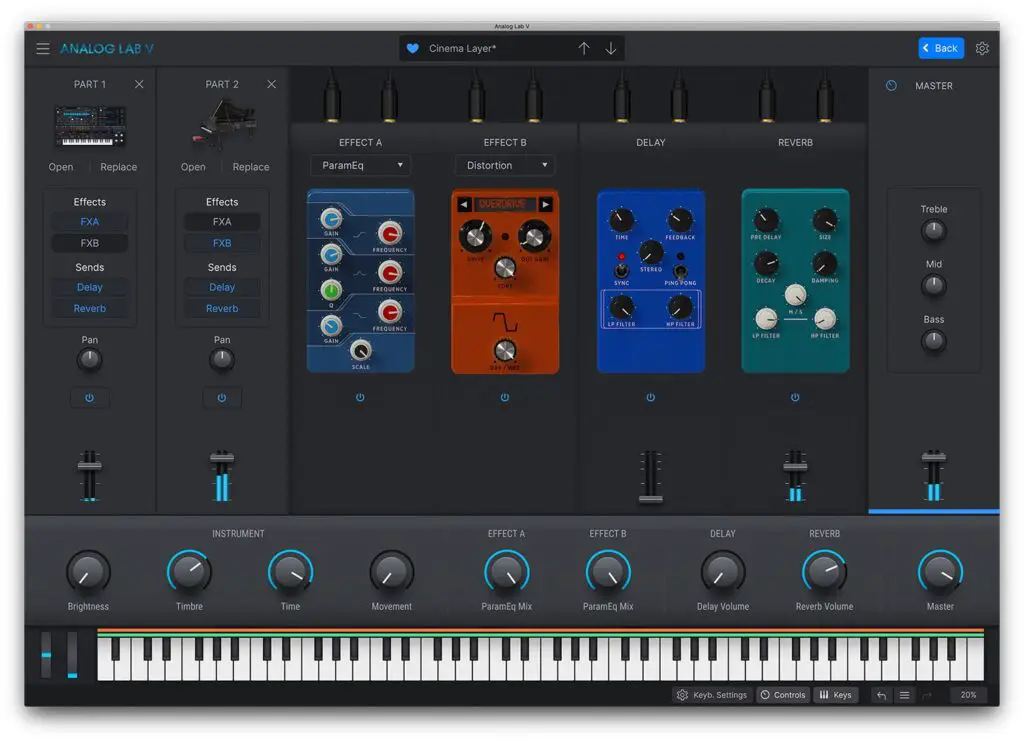Toggle Reverb send for Part 1
The height and width of the screenshot is (743, 1024).
pyautogui.click(x=89, y=308)
